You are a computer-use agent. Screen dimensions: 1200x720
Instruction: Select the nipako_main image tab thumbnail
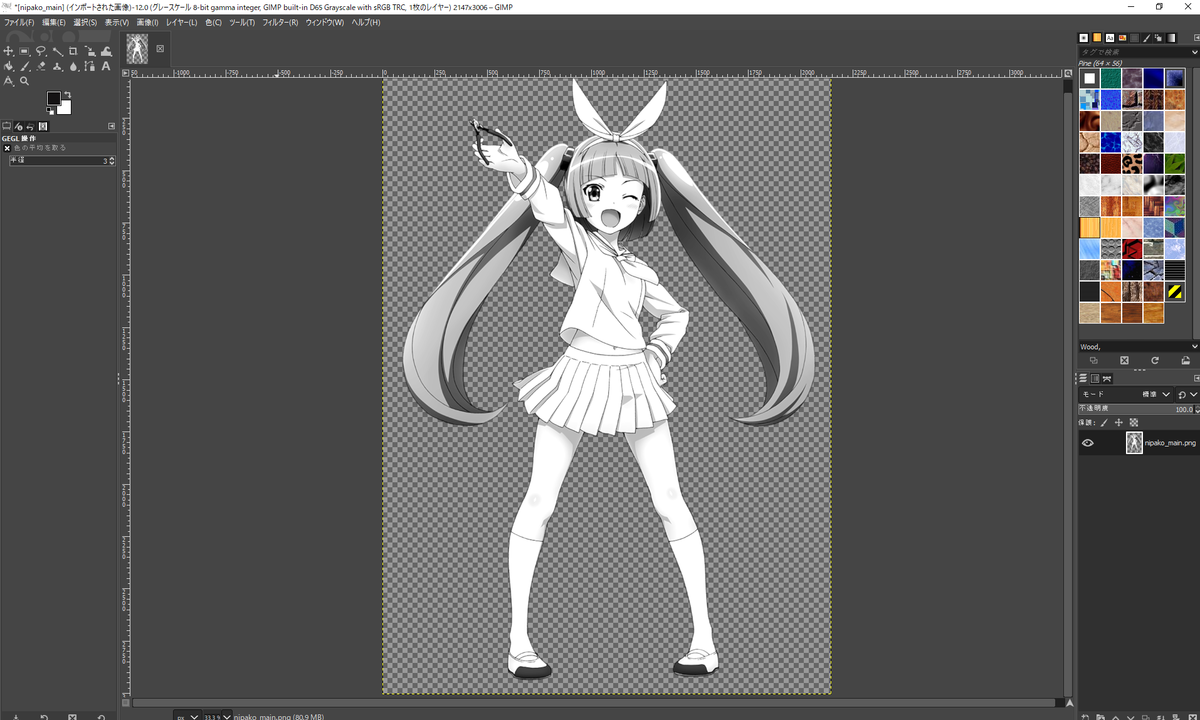pos(138,49)
